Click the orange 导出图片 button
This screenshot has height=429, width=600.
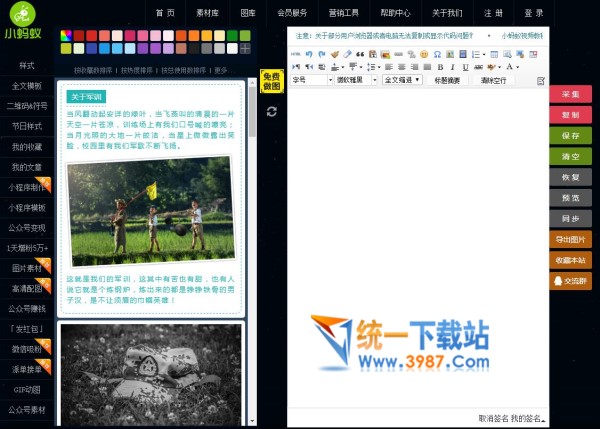[x=571, y=240]
